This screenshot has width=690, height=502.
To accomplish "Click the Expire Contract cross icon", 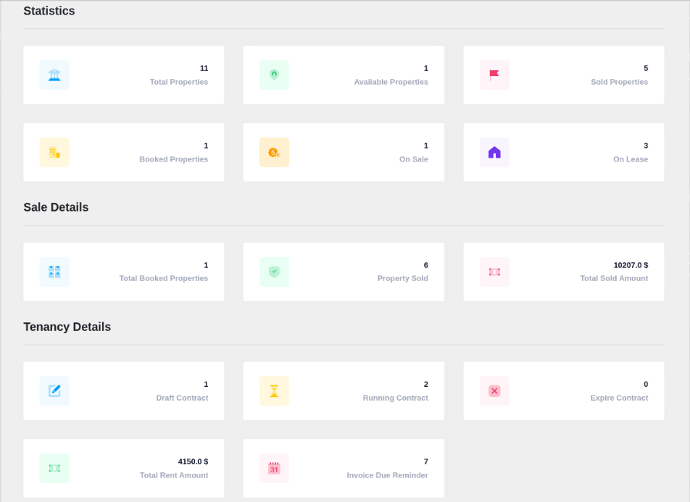I will [494, 391].
